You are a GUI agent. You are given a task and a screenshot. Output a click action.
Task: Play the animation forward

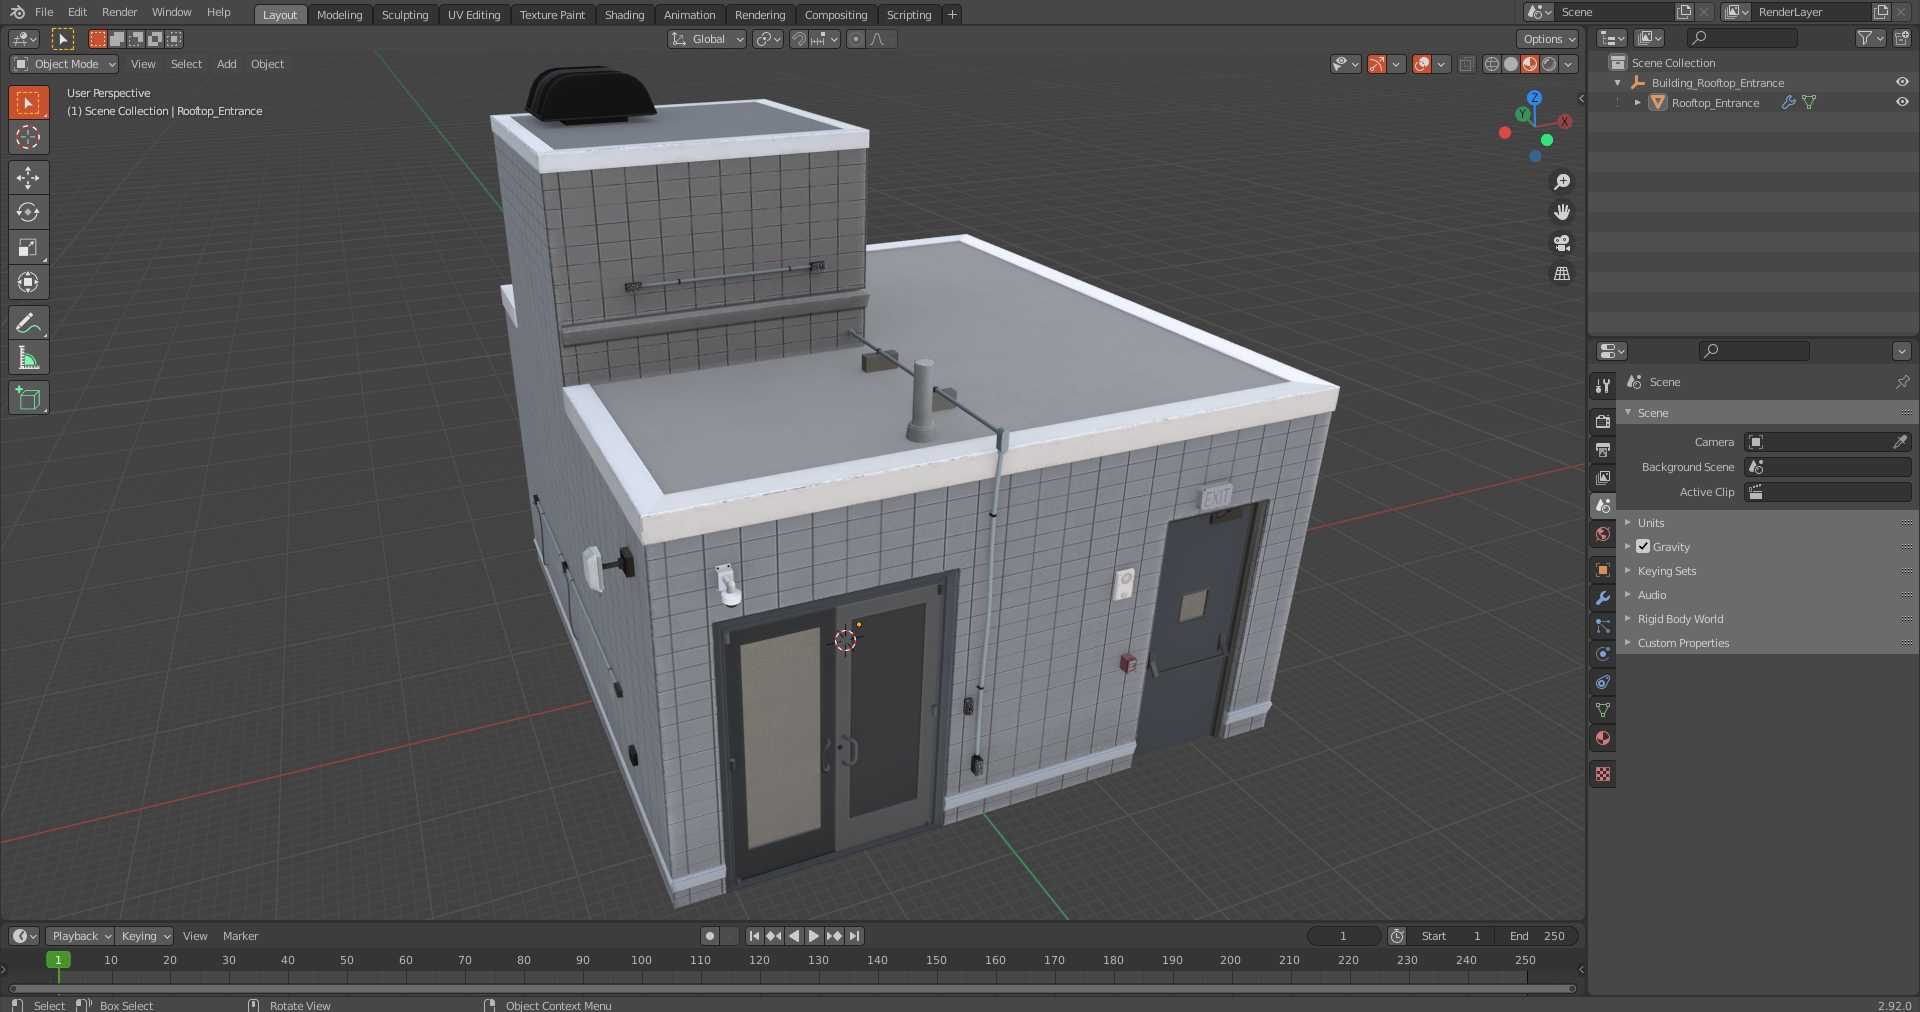tap(814, 936)
